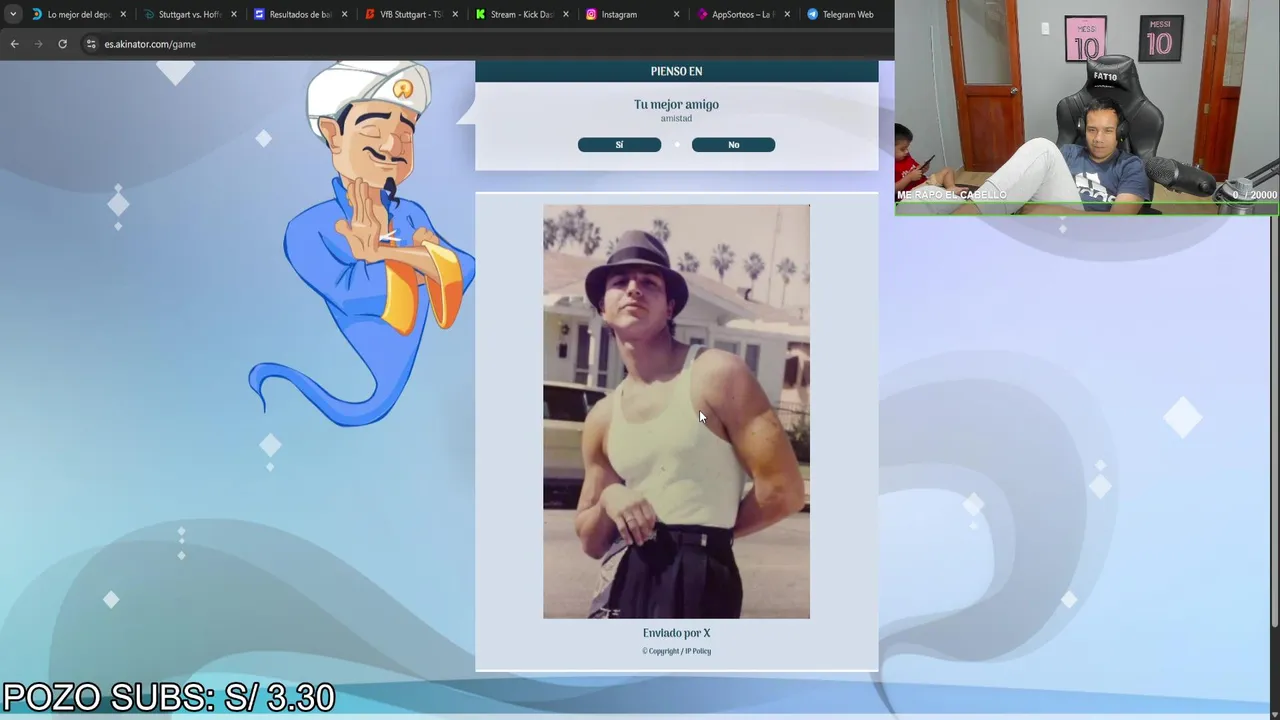This screenshot has height=720, width=1280.
Task: Open the Copyright / IP Policy link
Action: (x=676, y=651)
